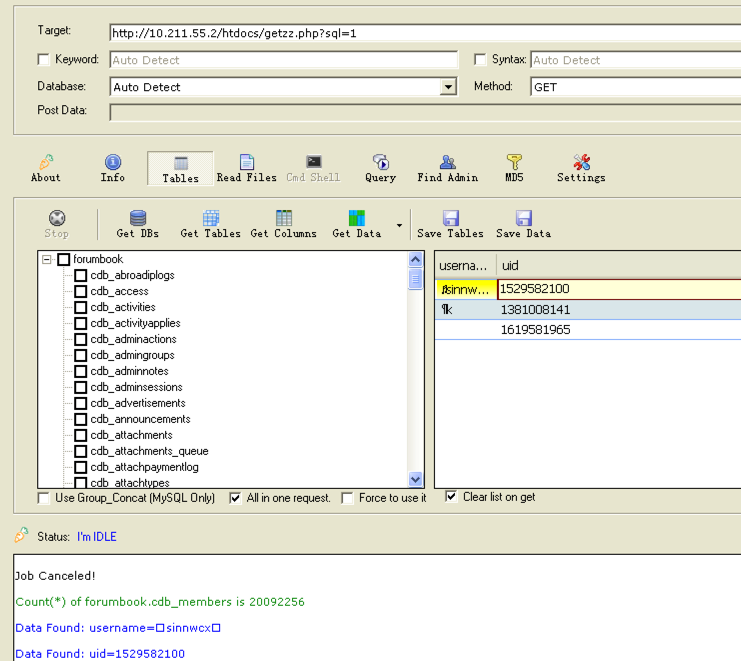Uncheck All in one request
Image resolution: width=741 pixels, height=661 pixels.
[235, 498]
